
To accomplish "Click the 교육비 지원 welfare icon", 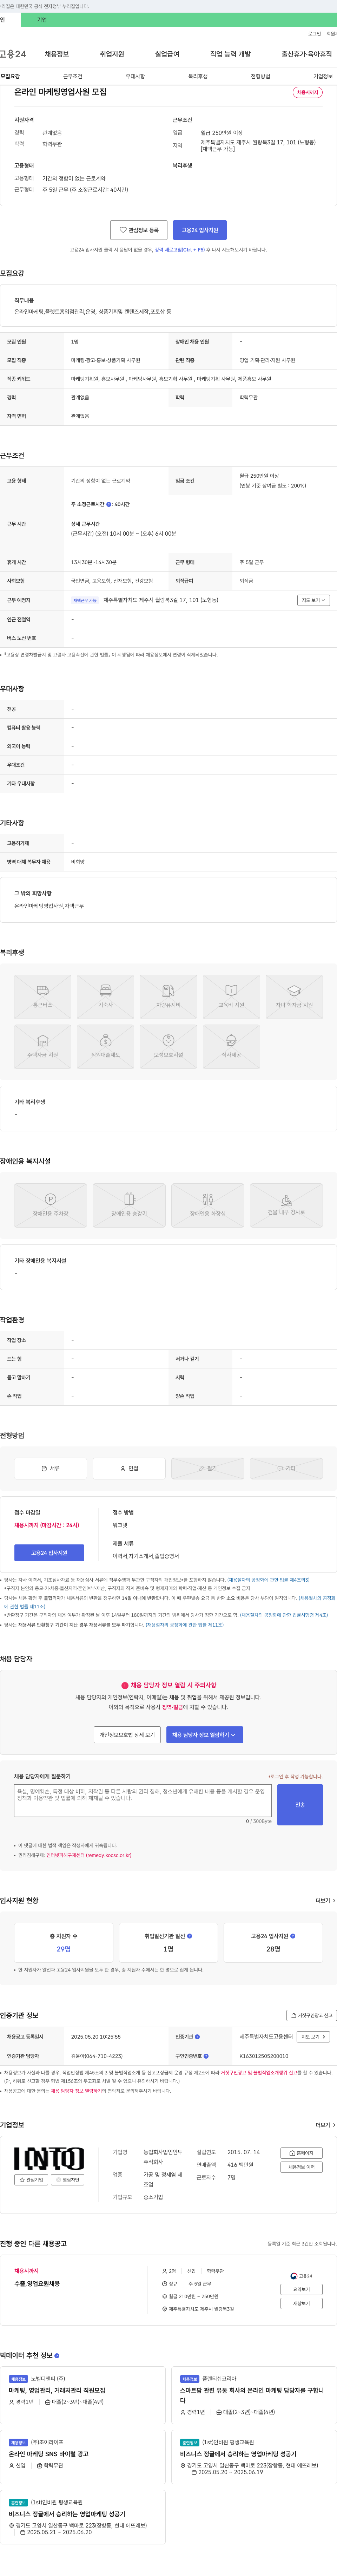I will (x=231, y=997).
